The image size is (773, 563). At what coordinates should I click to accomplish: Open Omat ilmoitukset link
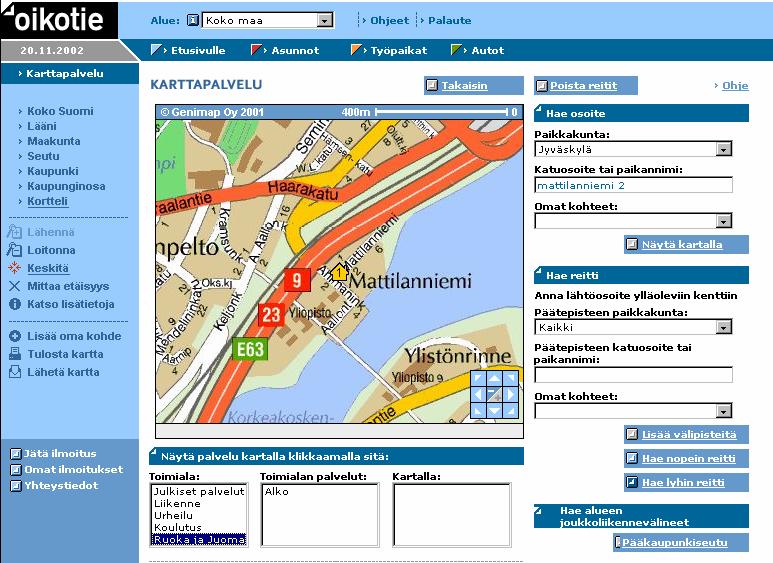tap(74, 469)
